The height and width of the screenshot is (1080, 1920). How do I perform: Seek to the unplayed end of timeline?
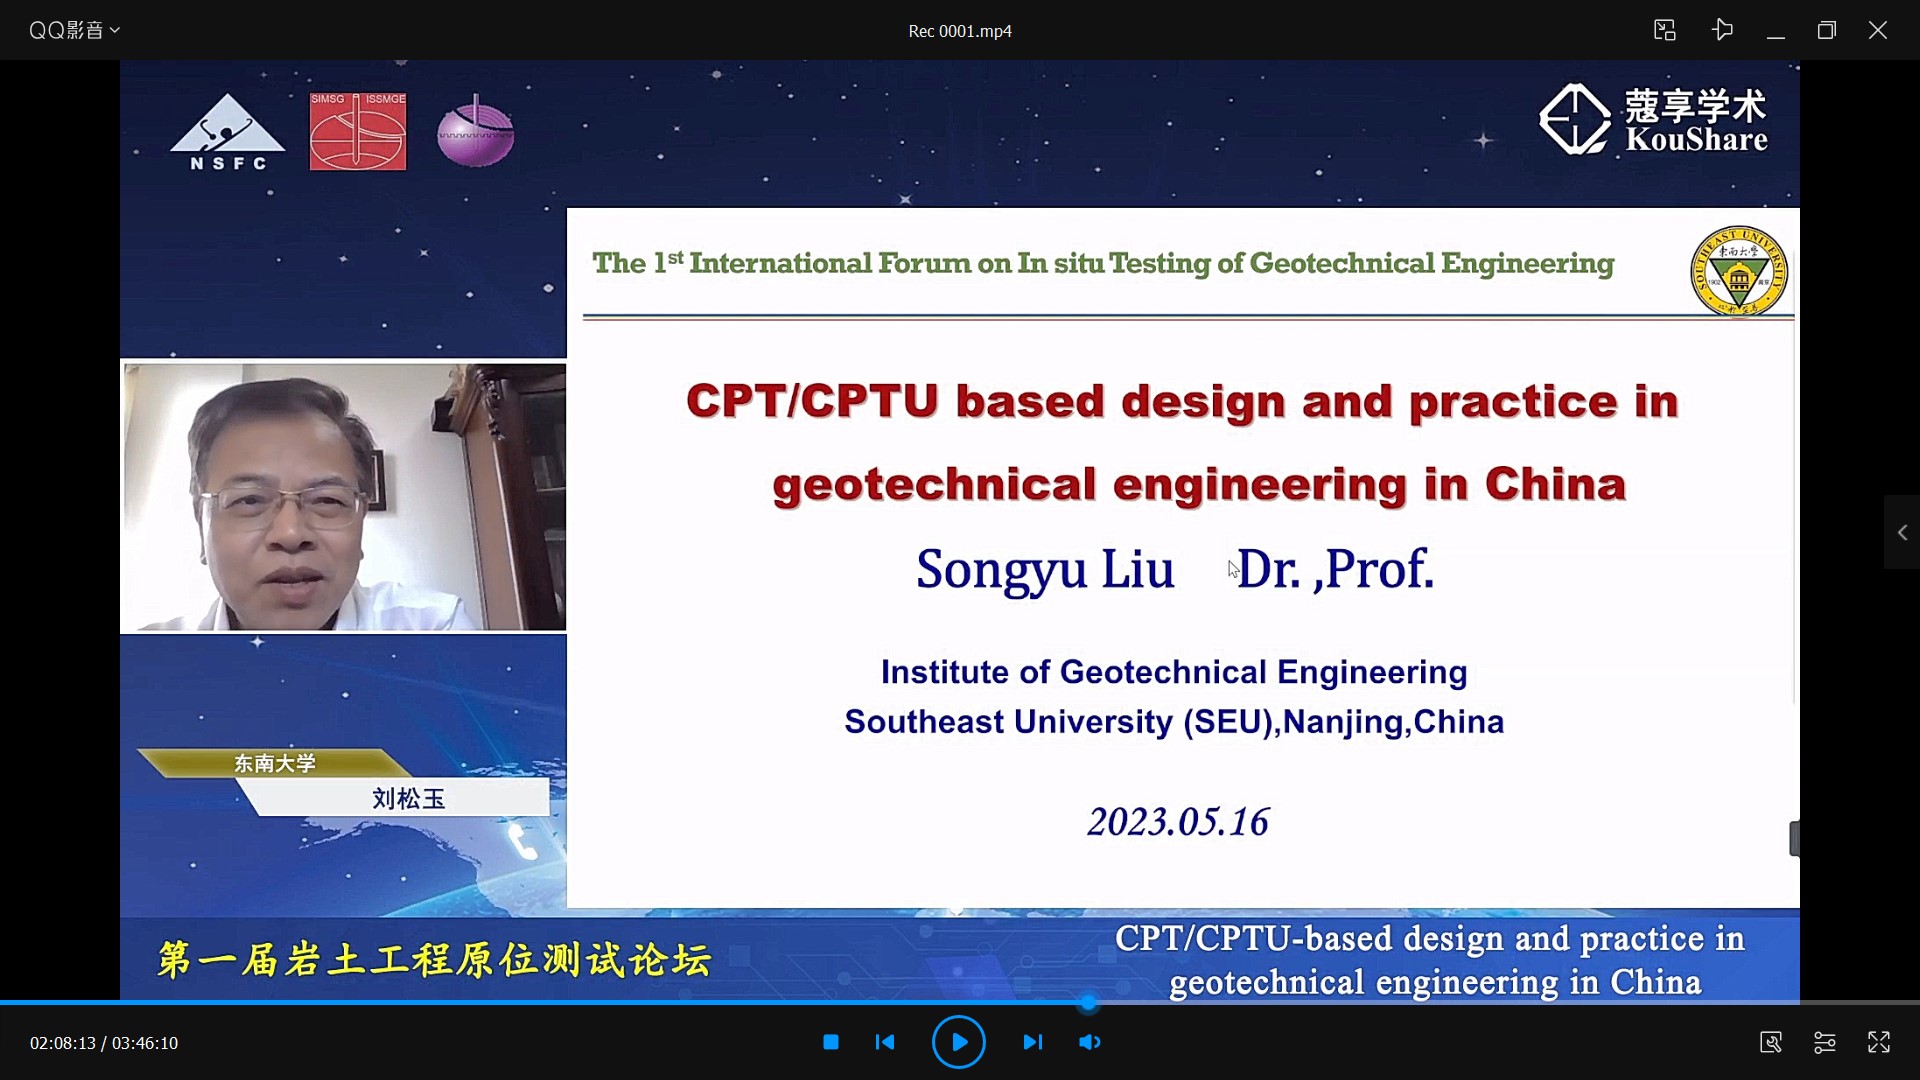1890,1002
